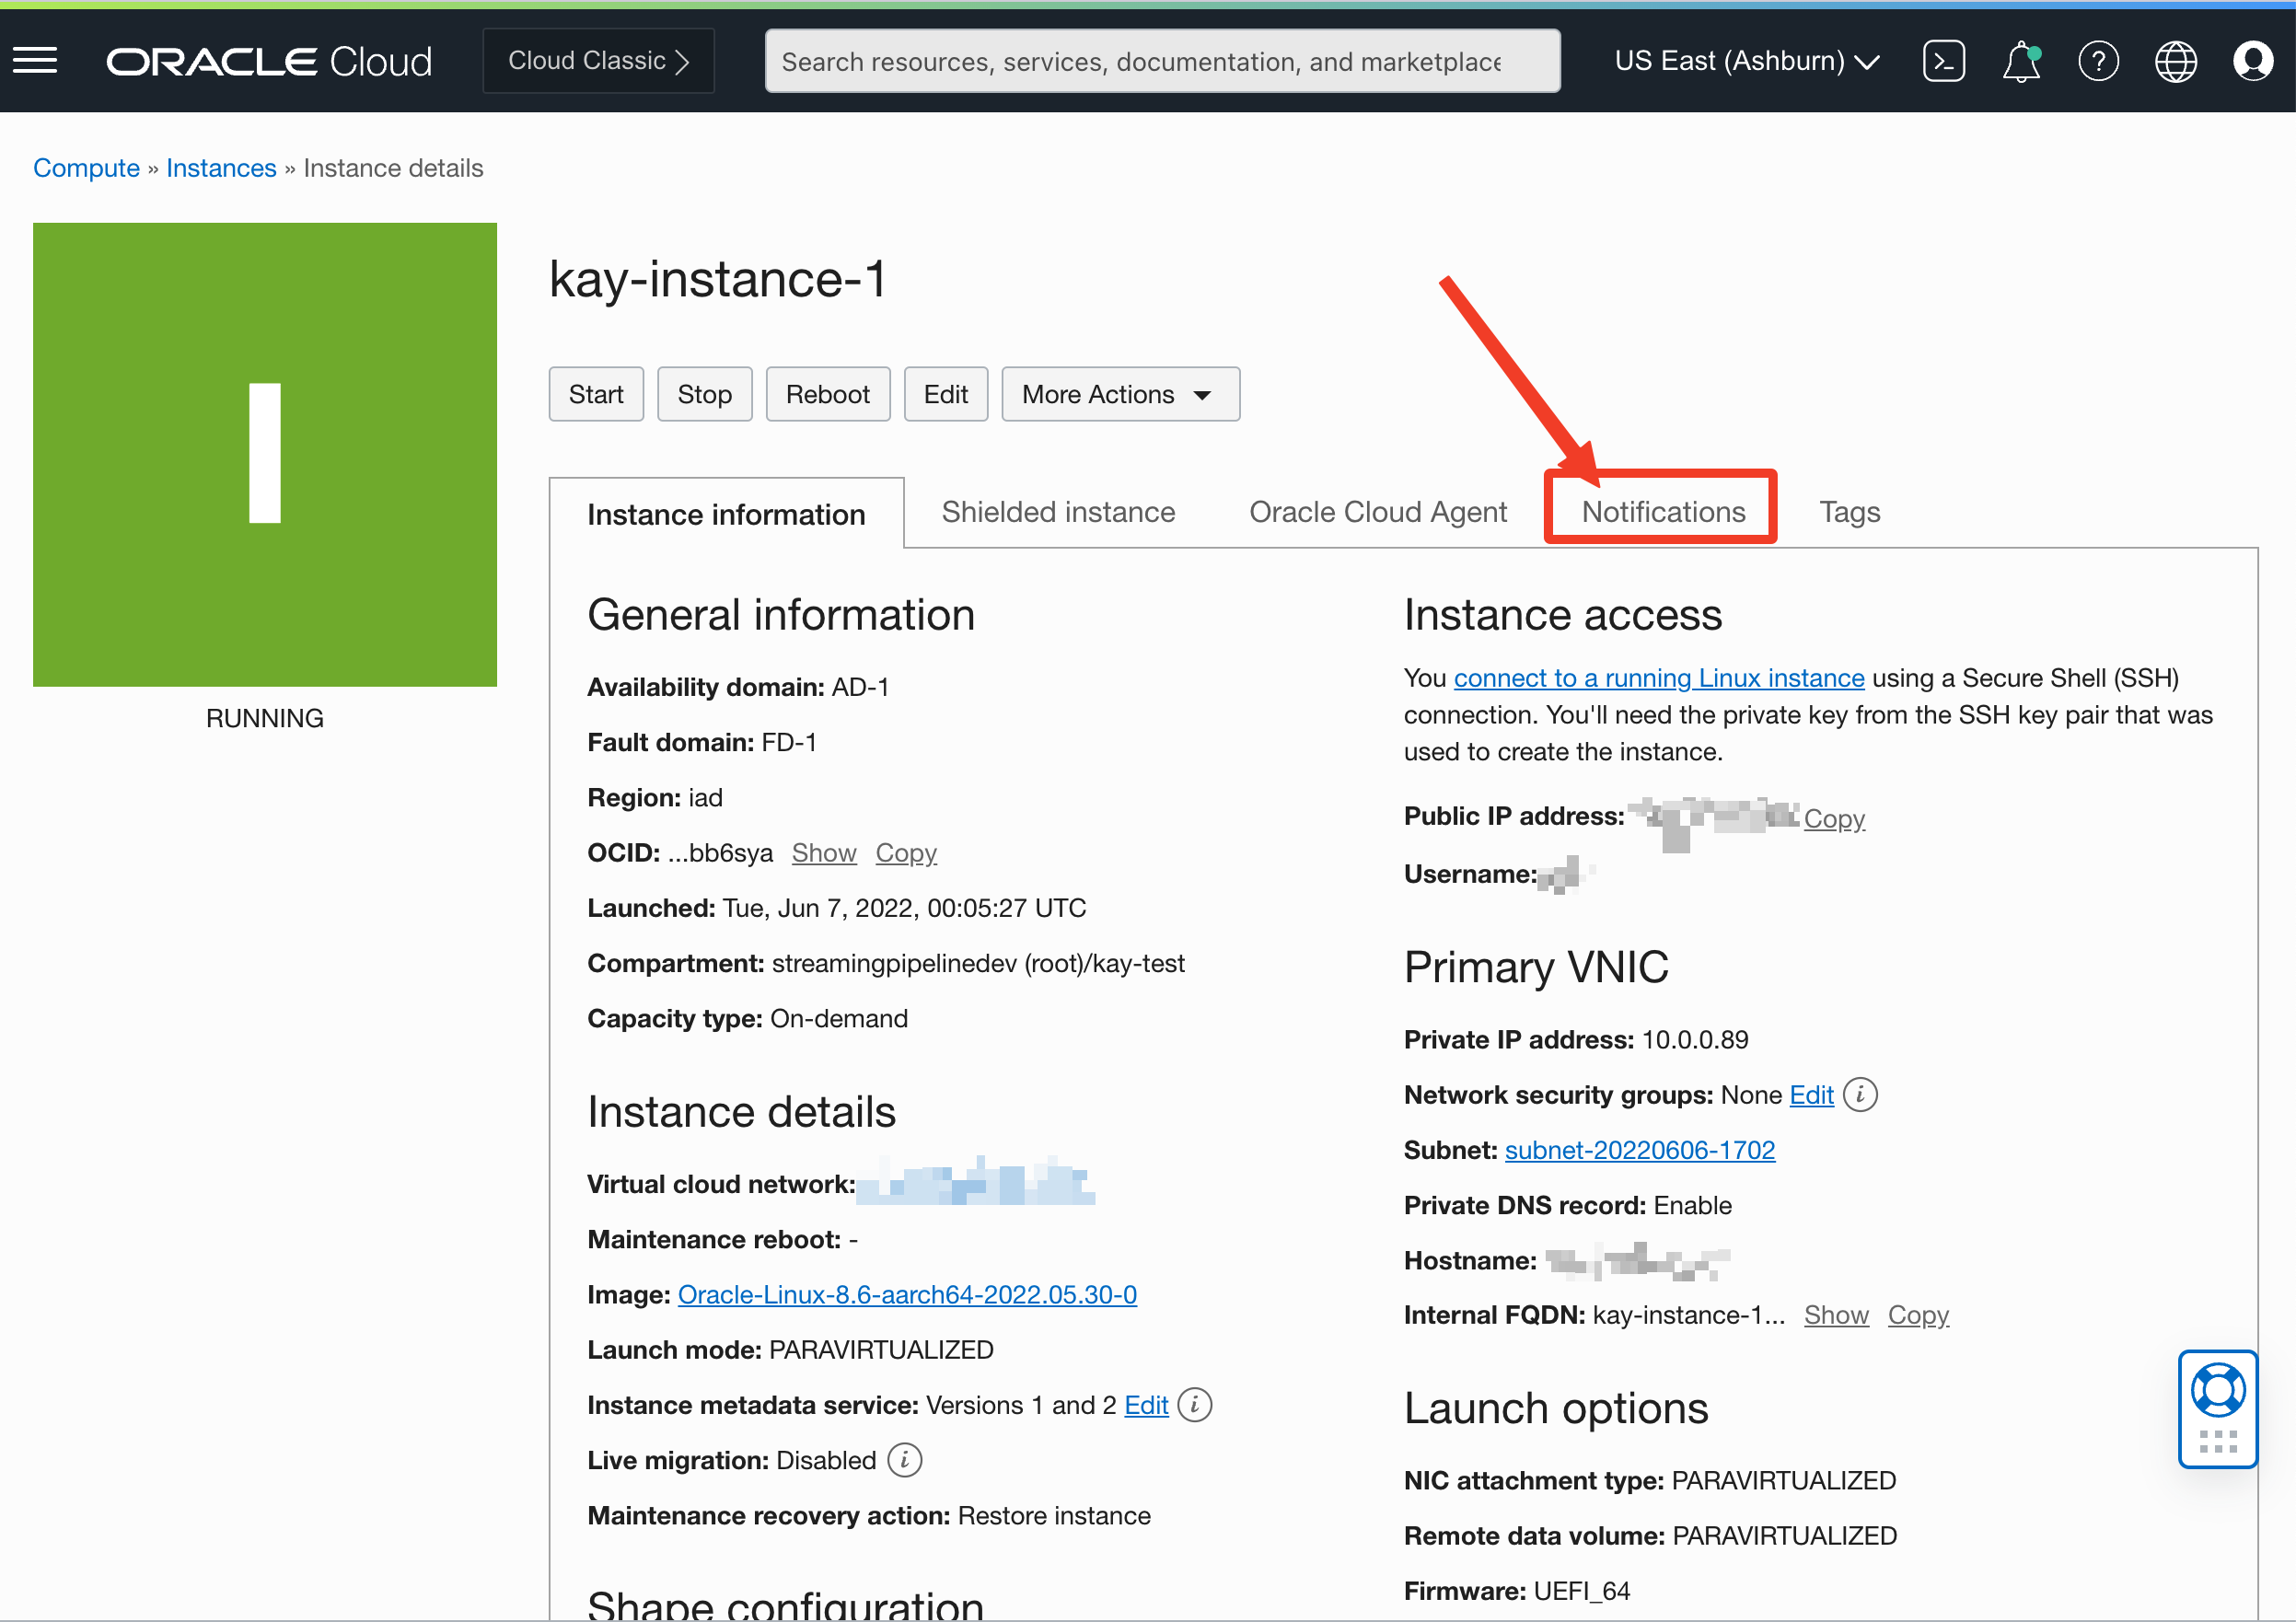2296x1622 pixels.
Task: Switch to the Shielded instance tab
Action: 1057,511
